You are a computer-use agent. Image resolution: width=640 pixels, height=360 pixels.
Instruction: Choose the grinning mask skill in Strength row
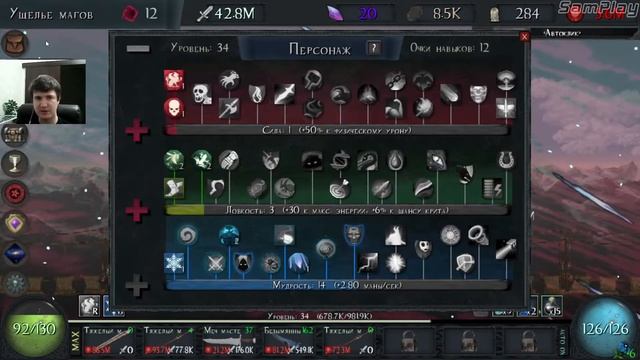[478, 94]
